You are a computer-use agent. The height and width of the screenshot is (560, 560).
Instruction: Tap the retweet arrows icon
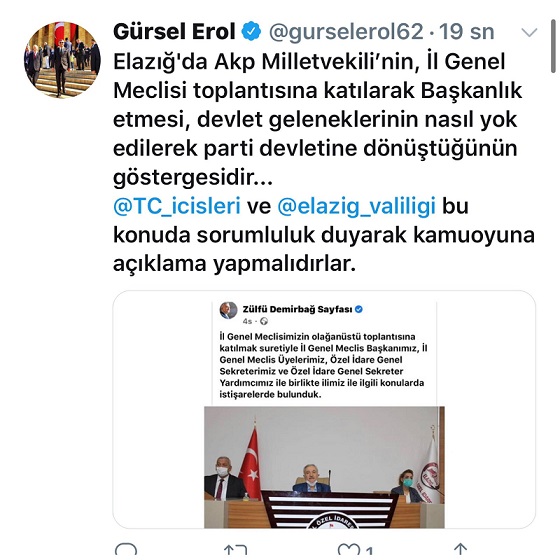pos(235,551)
